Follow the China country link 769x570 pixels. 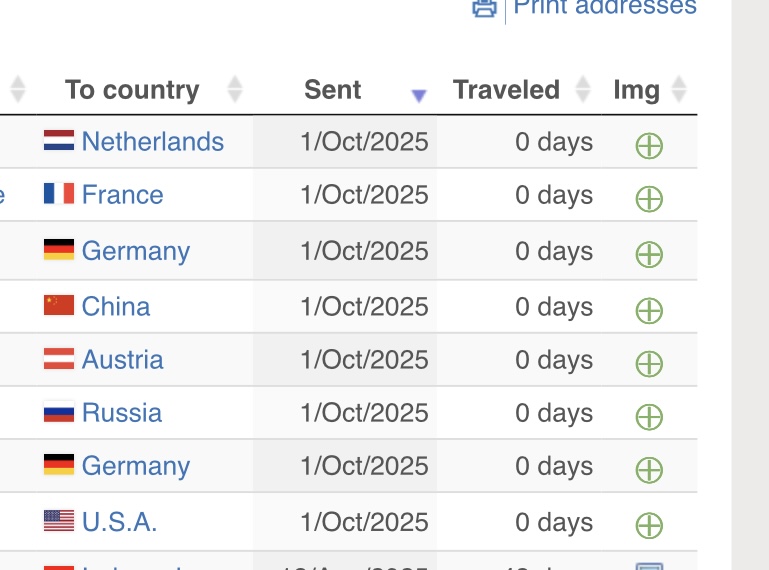(116, 306)
